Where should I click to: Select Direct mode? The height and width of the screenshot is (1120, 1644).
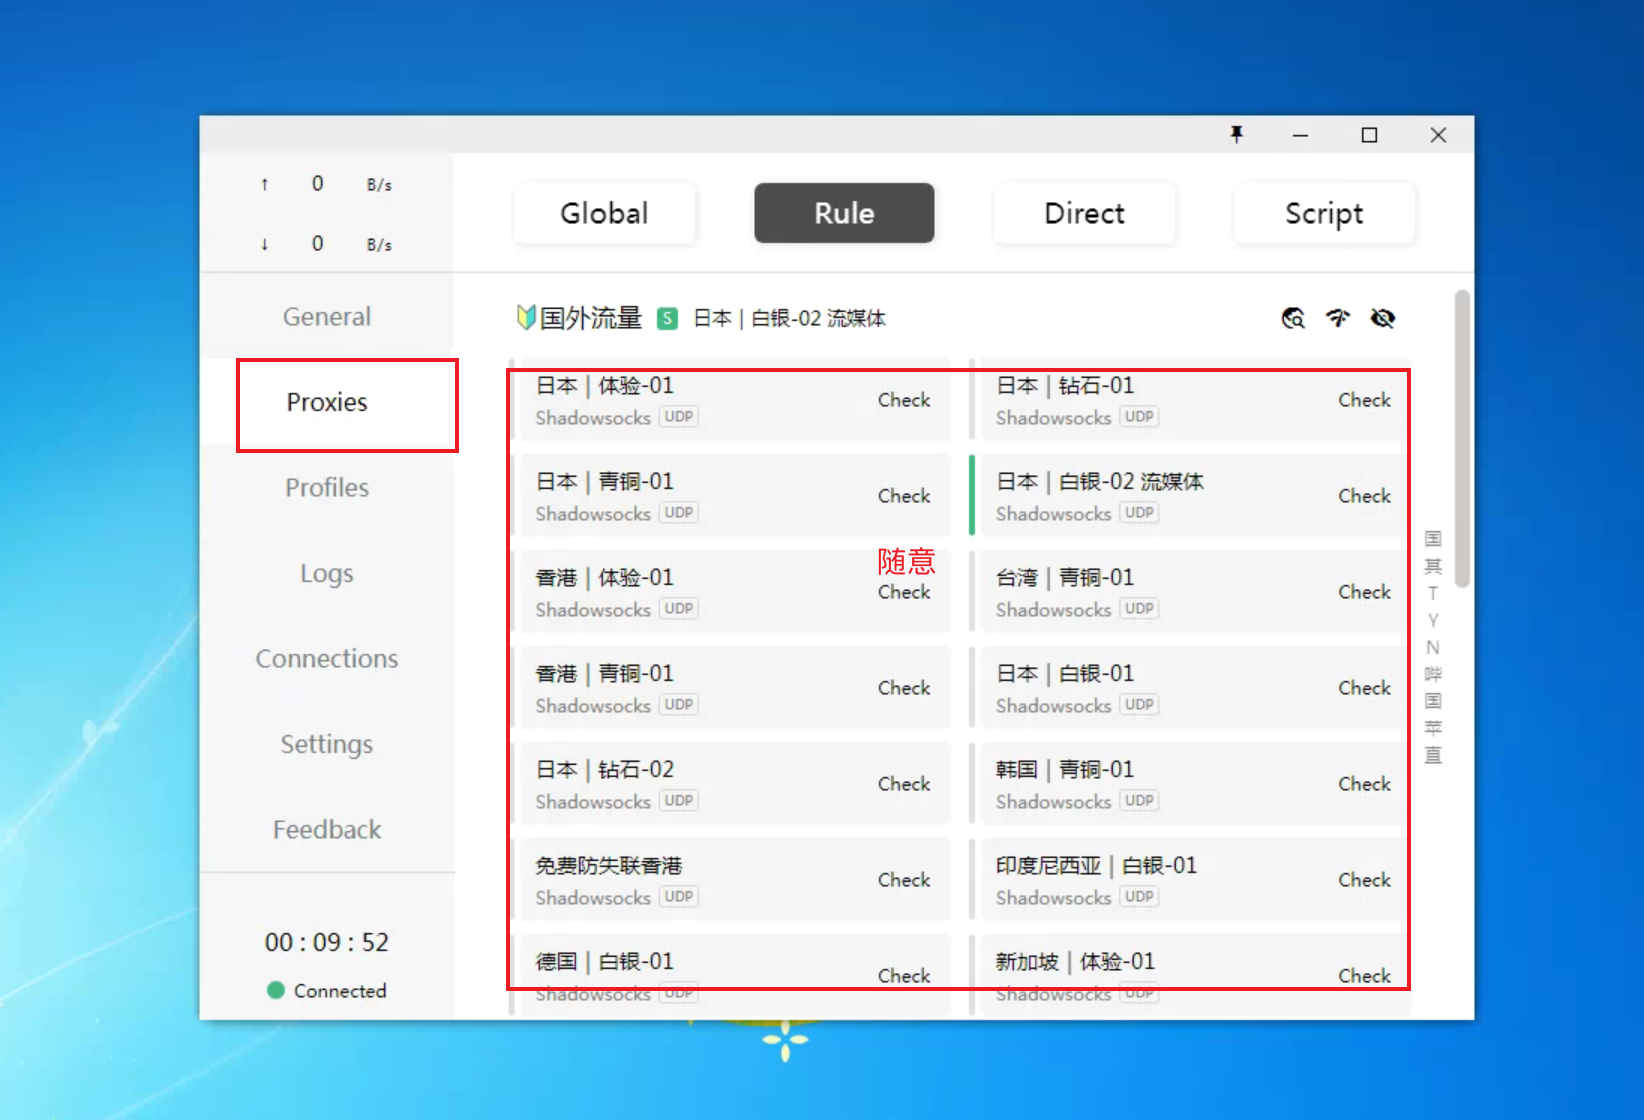[1084, 213]
